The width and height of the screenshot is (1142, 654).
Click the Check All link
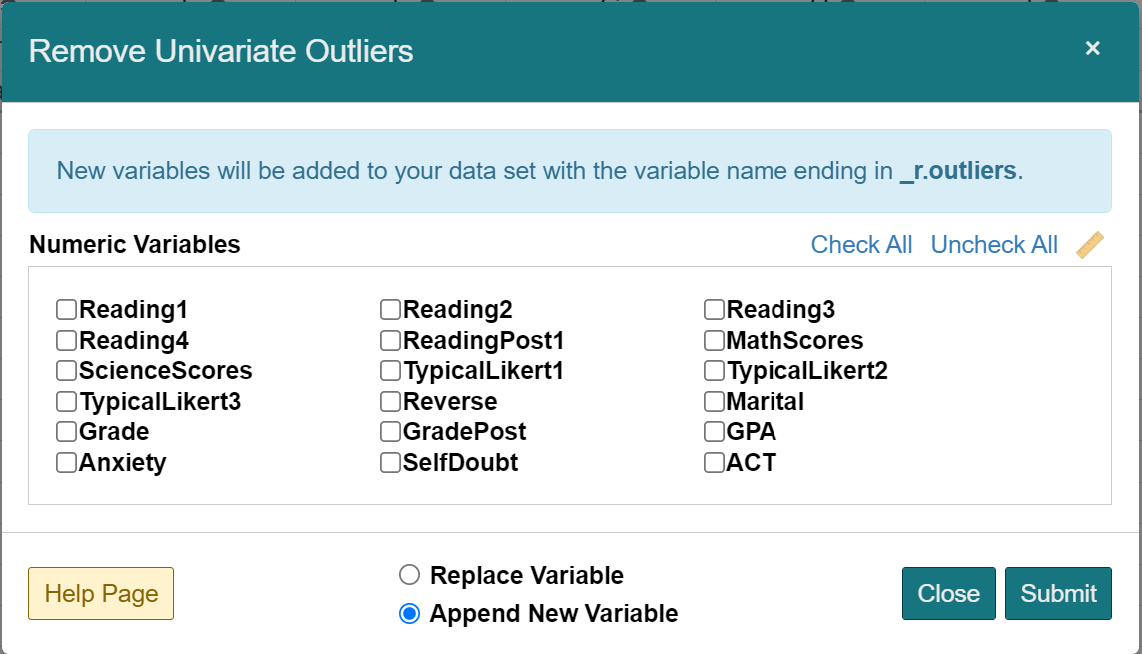coord(861,244)
